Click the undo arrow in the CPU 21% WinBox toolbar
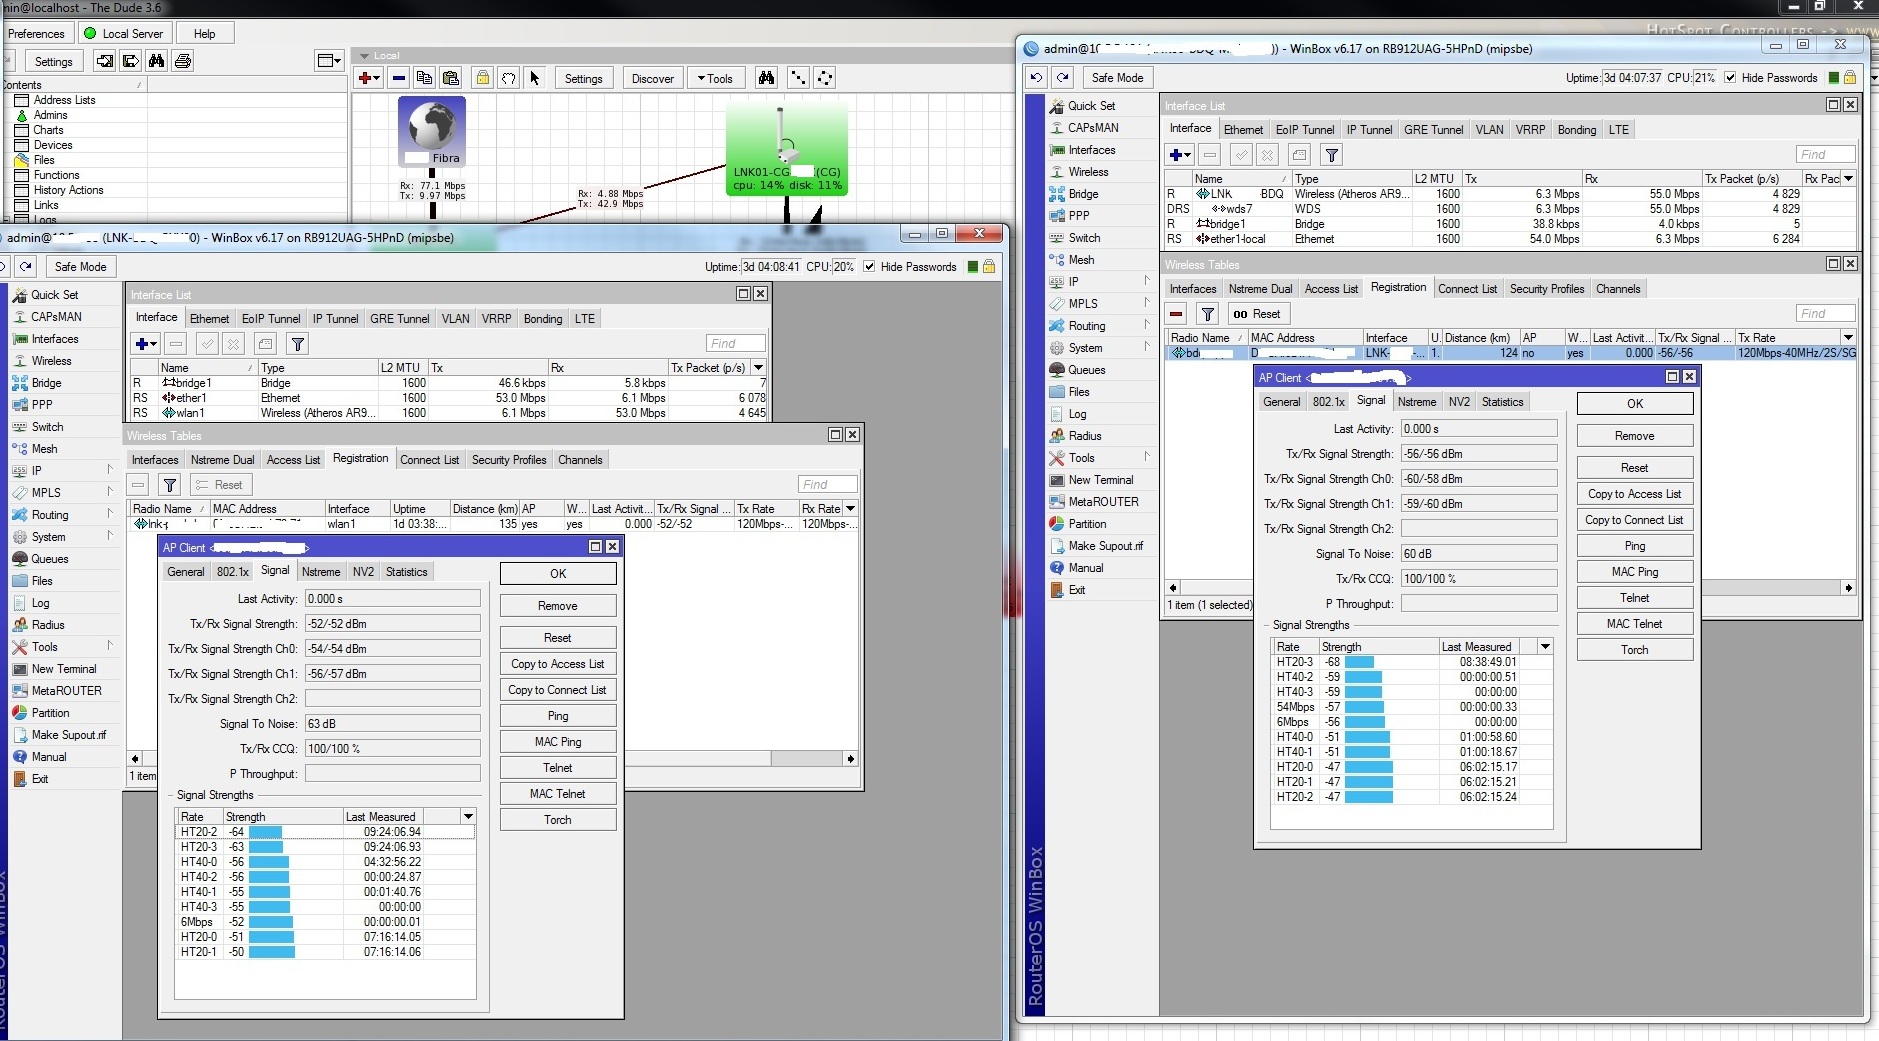This screenshot has width=1879, height=1041. pyautogui.click(x=1037, y=77)
